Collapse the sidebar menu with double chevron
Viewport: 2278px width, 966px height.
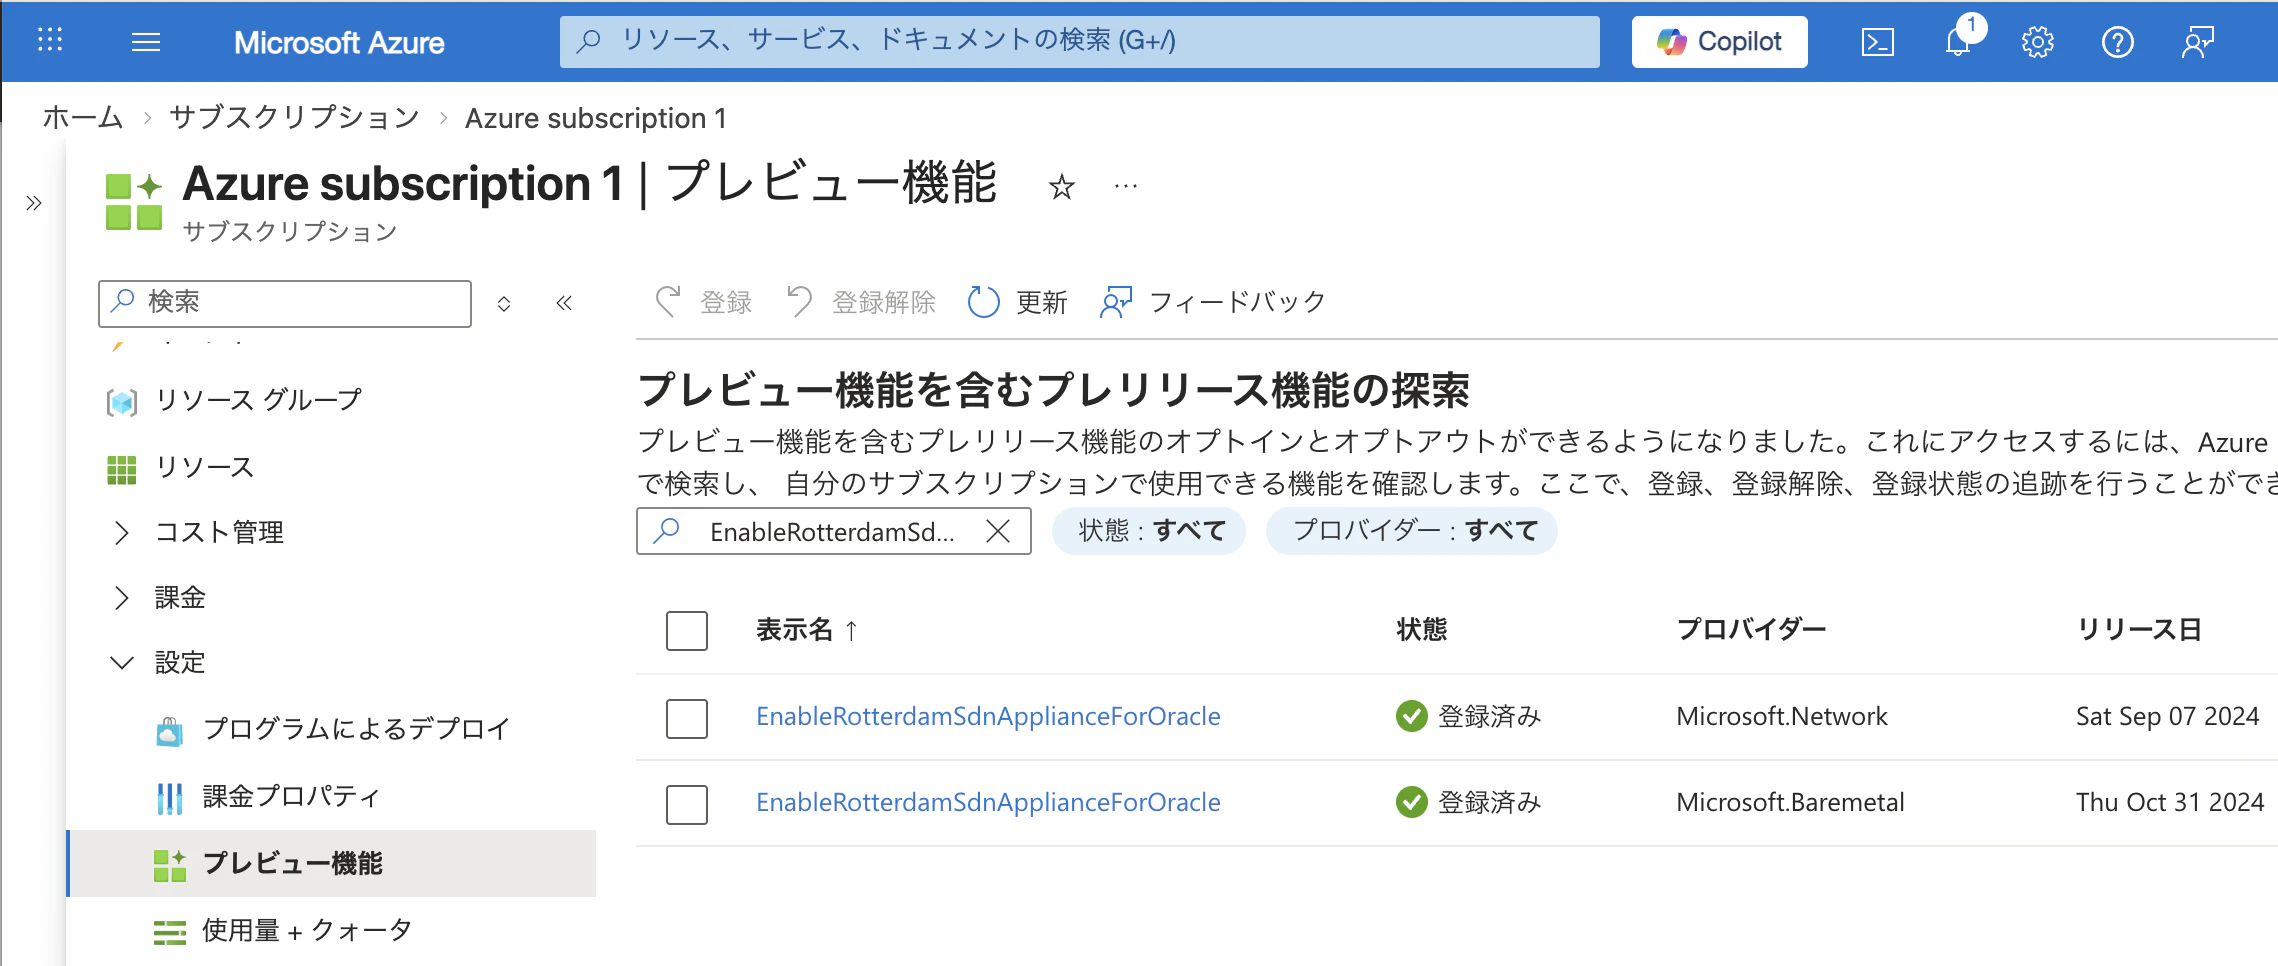click(x=564, y=303)
